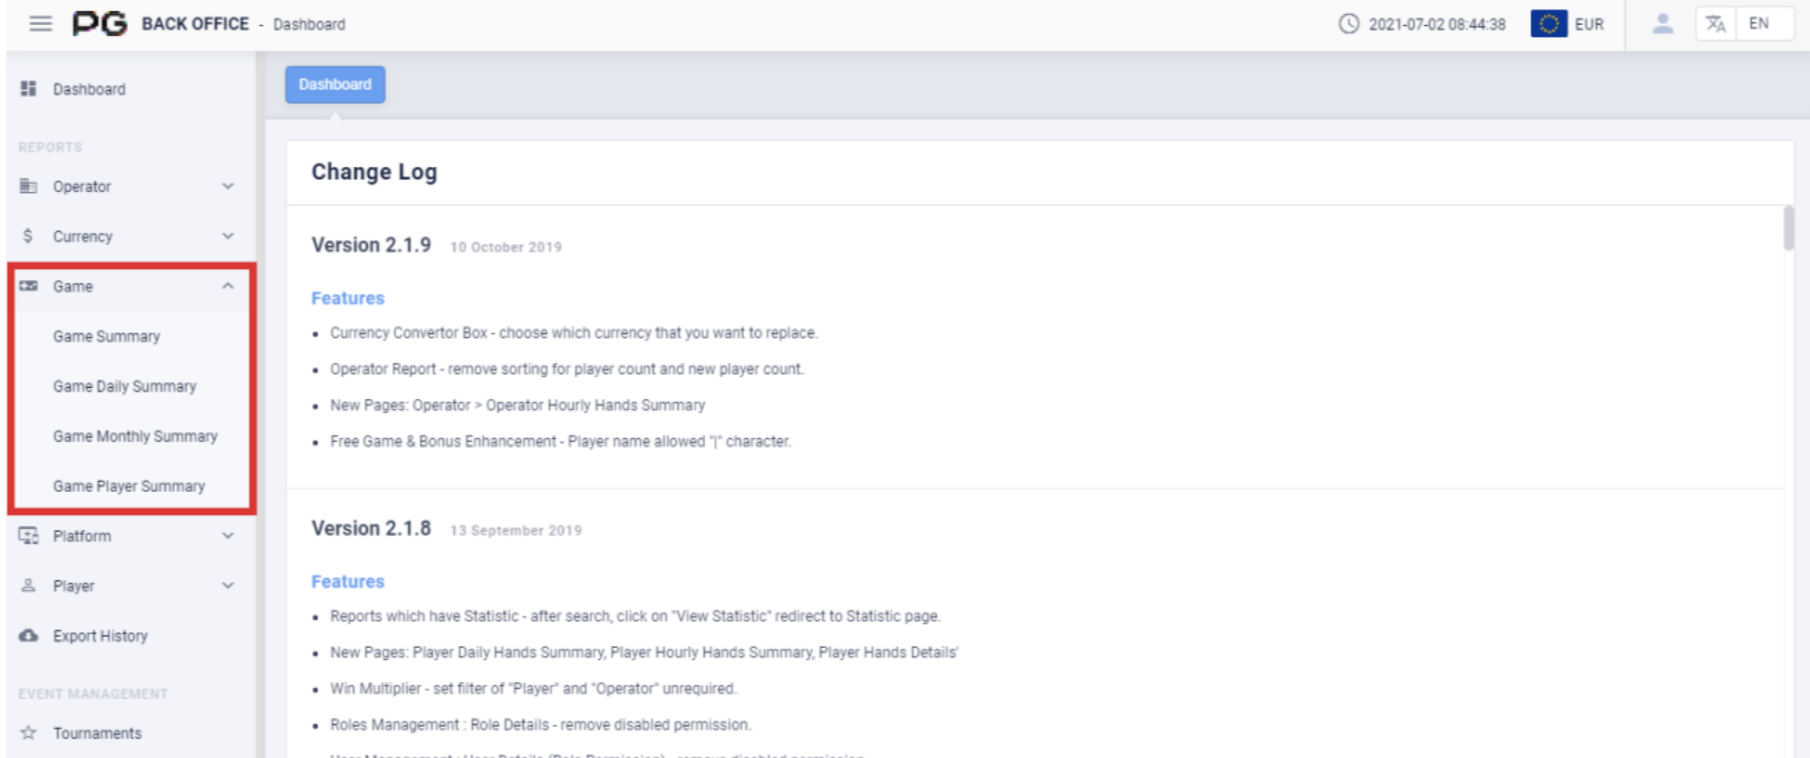The image size is (1810, 758).
Task: Click the clock icon beside the timestamp
Action: coord(1349,24)
